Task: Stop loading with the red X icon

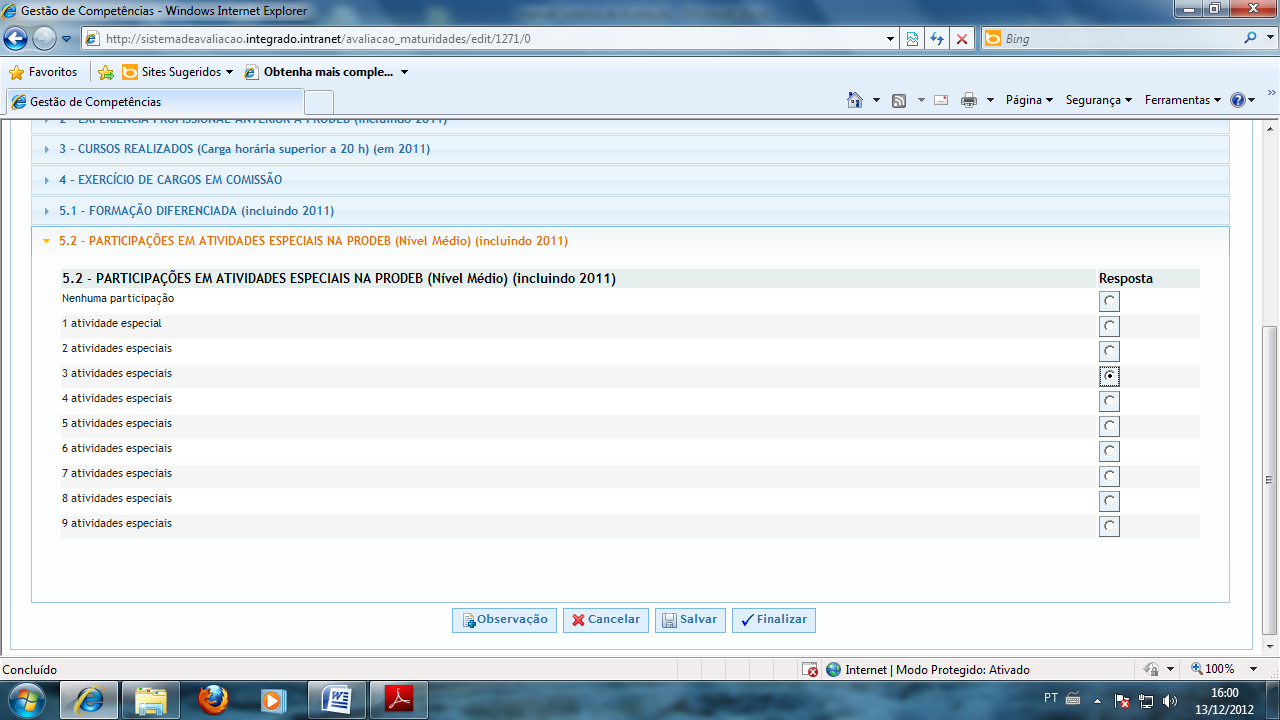Action: click(x=962, y=39)
